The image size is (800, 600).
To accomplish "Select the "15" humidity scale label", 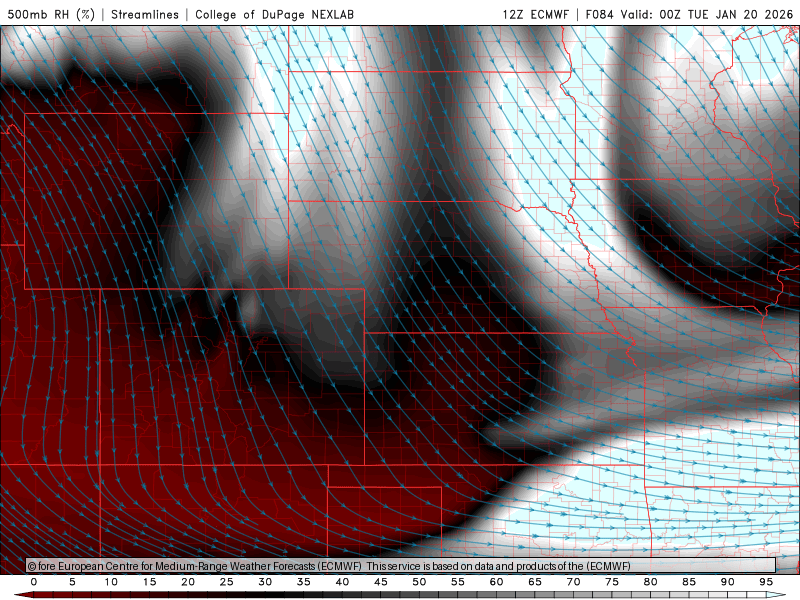I will (149, 582).
